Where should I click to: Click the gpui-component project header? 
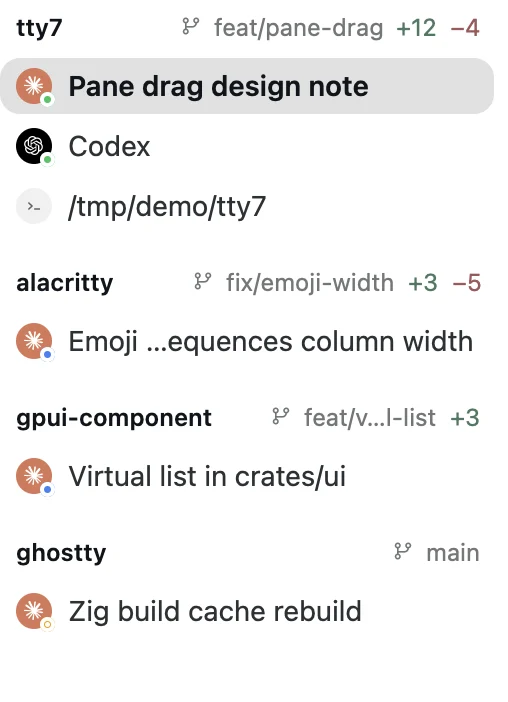point(114,418)
